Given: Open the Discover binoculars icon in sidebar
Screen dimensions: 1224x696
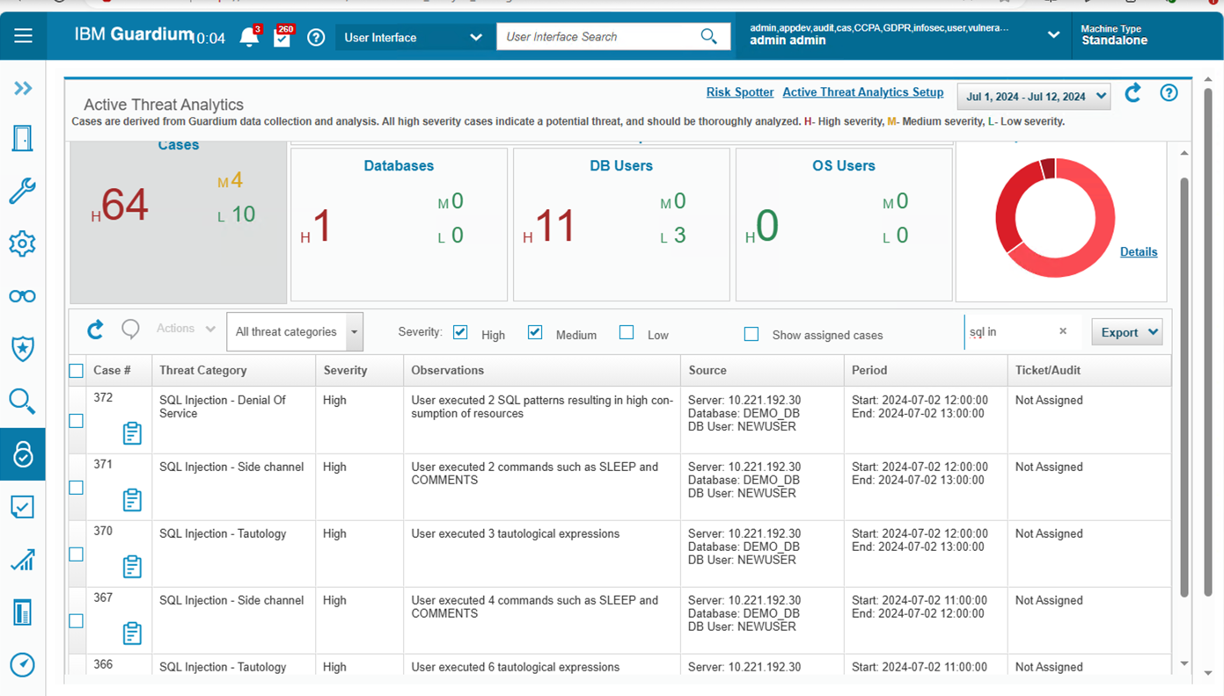Looking at the screenshot, I should tap(23, 296).
